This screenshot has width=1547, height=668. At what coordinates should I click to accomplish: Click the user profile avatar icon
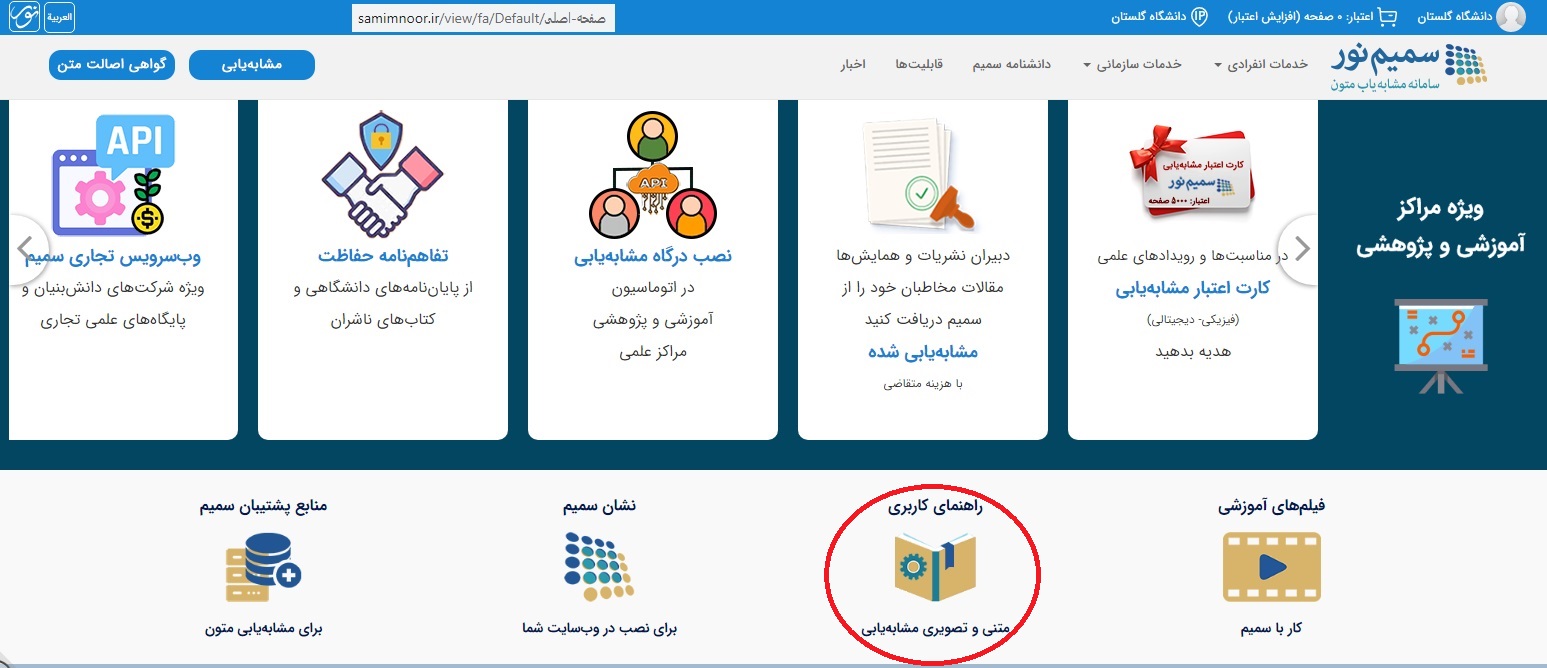pyautogui.click(x=1511, y=17)
